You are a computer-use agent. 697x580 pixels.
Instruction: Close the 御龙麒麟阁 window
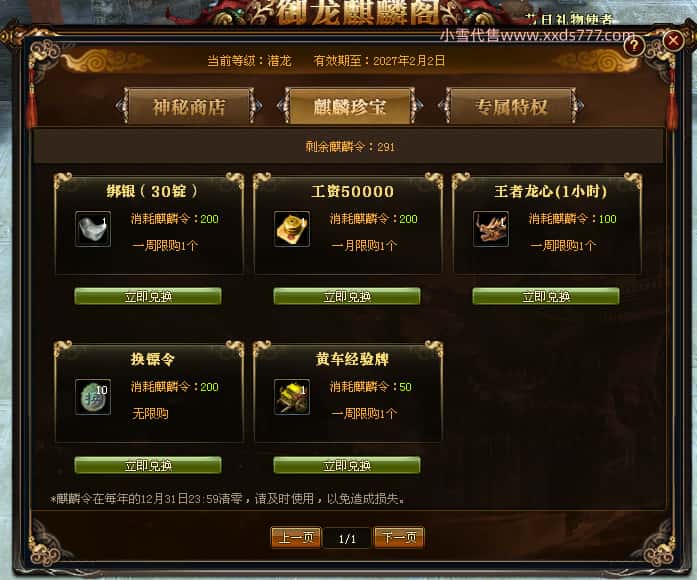pyautogui.click(x=673, y=41)
